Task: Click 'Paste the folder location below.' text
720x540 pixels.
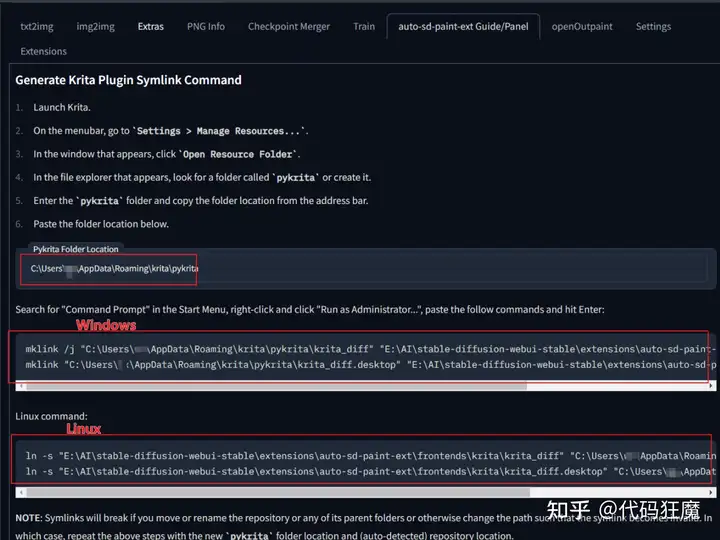Action: point(101,224)
